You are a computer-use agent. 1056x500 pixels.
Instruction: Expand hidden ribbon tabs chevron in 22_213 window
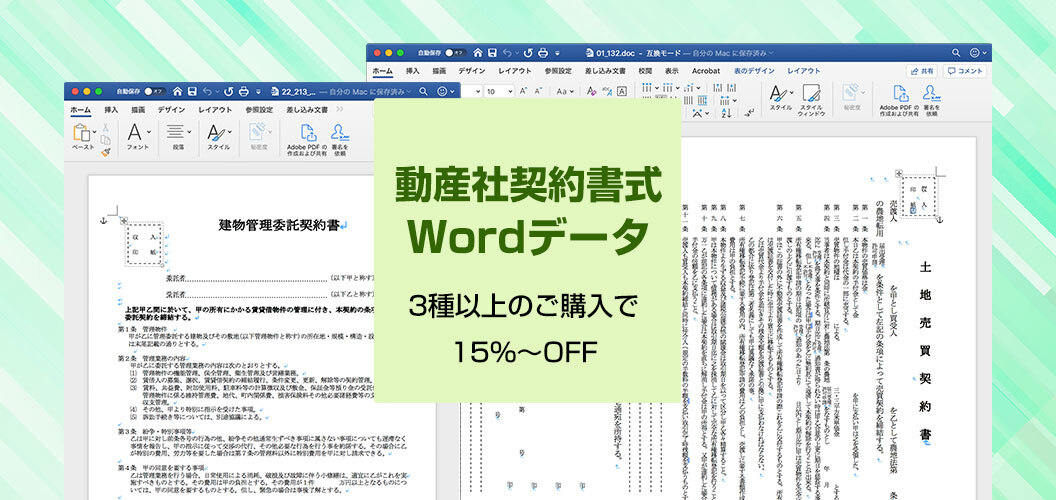pyautogui.click(x=339, y=109)
